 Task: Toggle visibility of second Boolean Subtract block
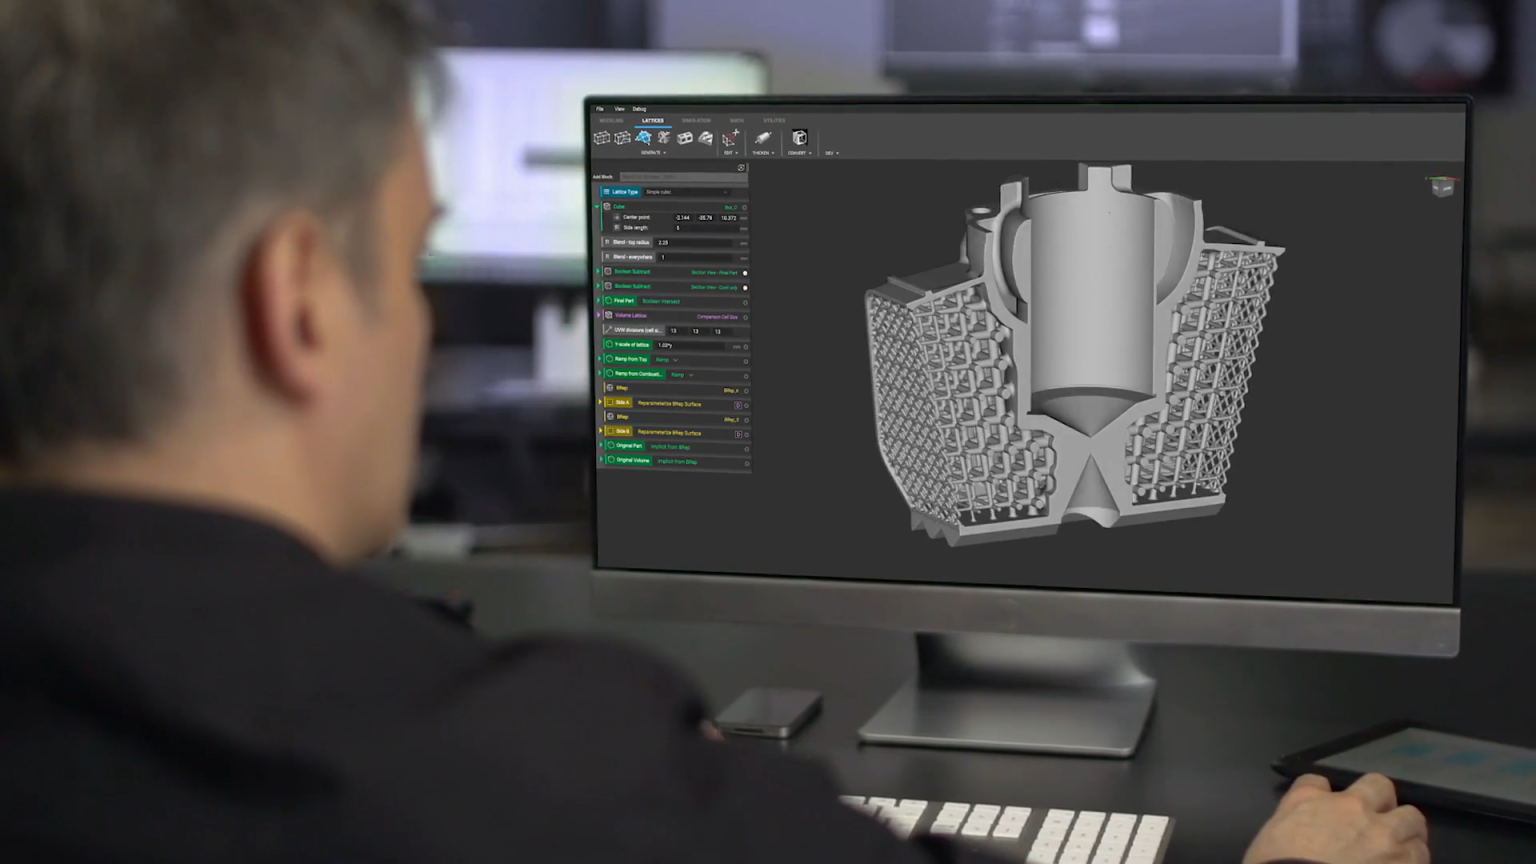745,287
